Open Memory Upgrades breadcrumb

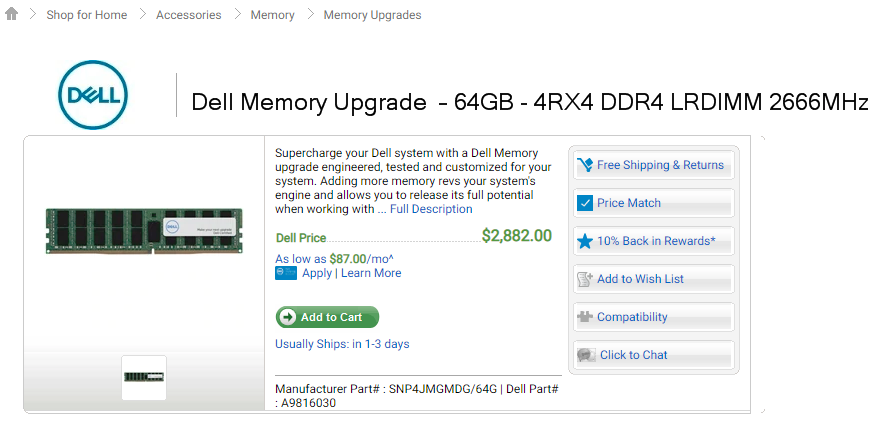pos(372,15)
